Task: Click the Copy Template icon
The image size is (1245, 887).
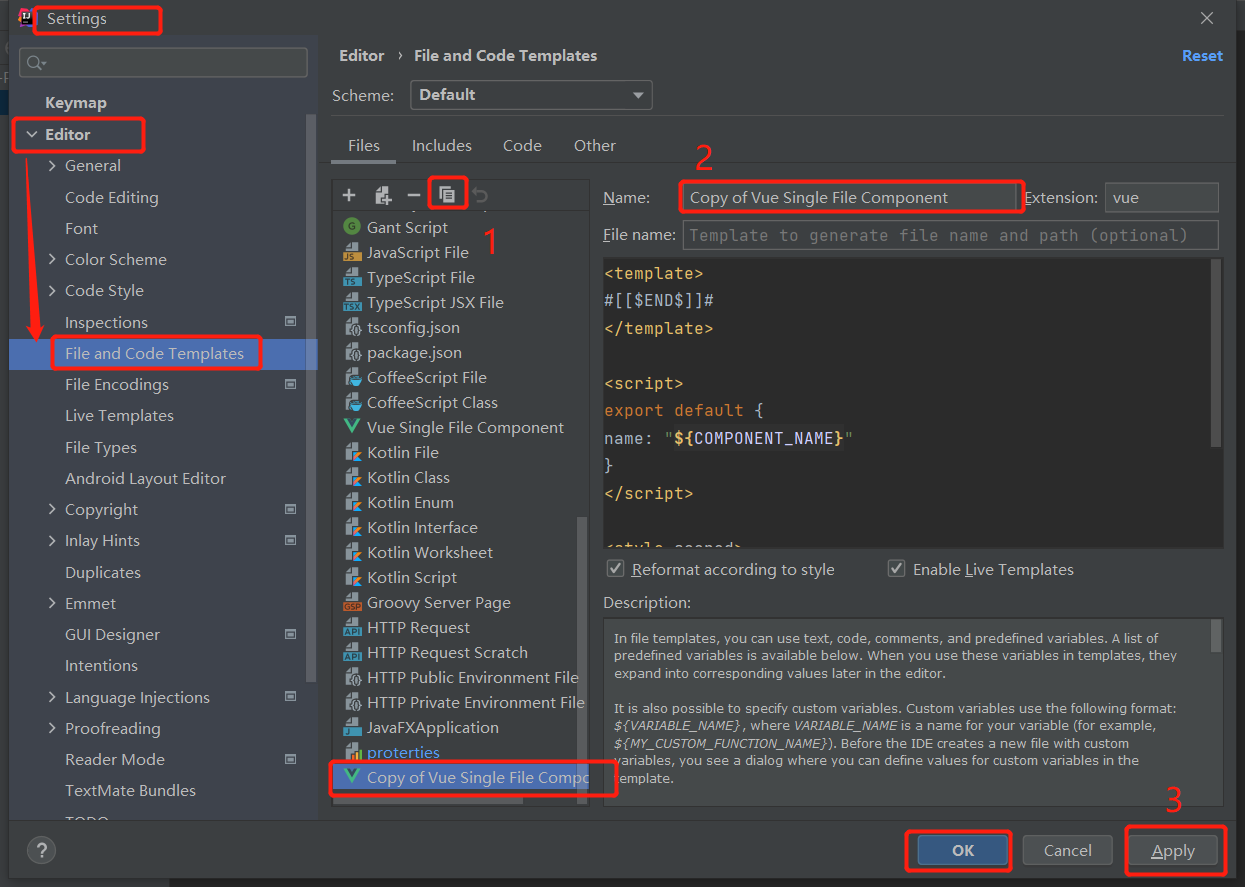Action: (x=447, y=195)
